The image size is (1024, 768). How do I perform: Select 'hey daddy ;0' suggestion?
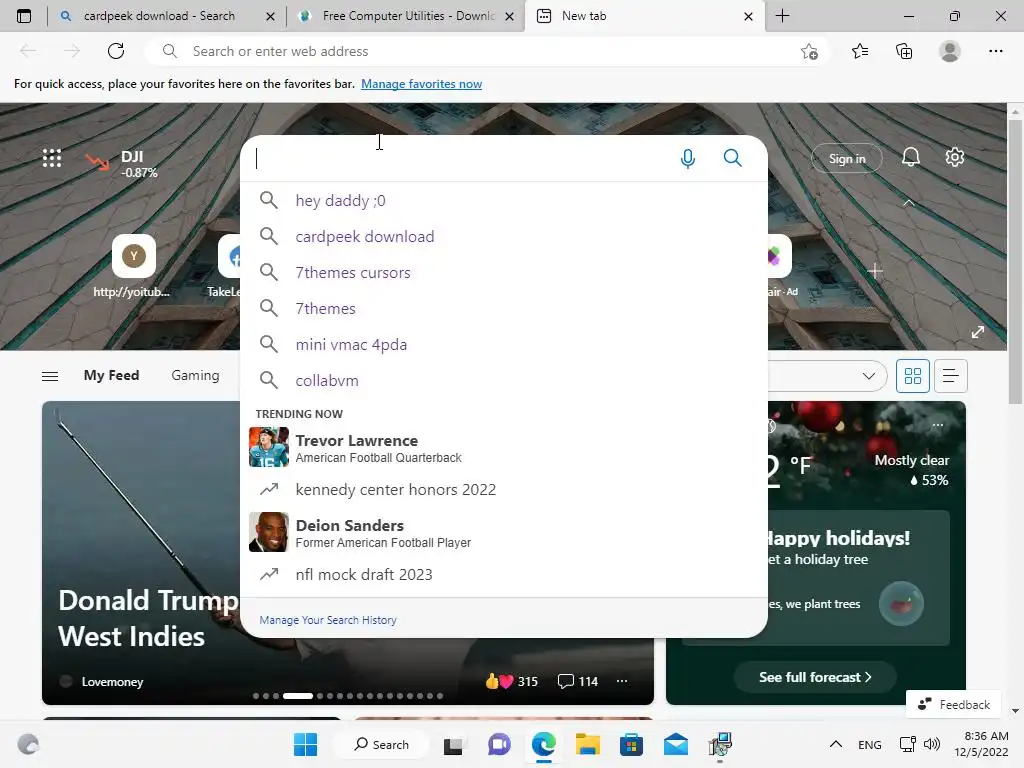pyautogui.click(x=504, y=200)
